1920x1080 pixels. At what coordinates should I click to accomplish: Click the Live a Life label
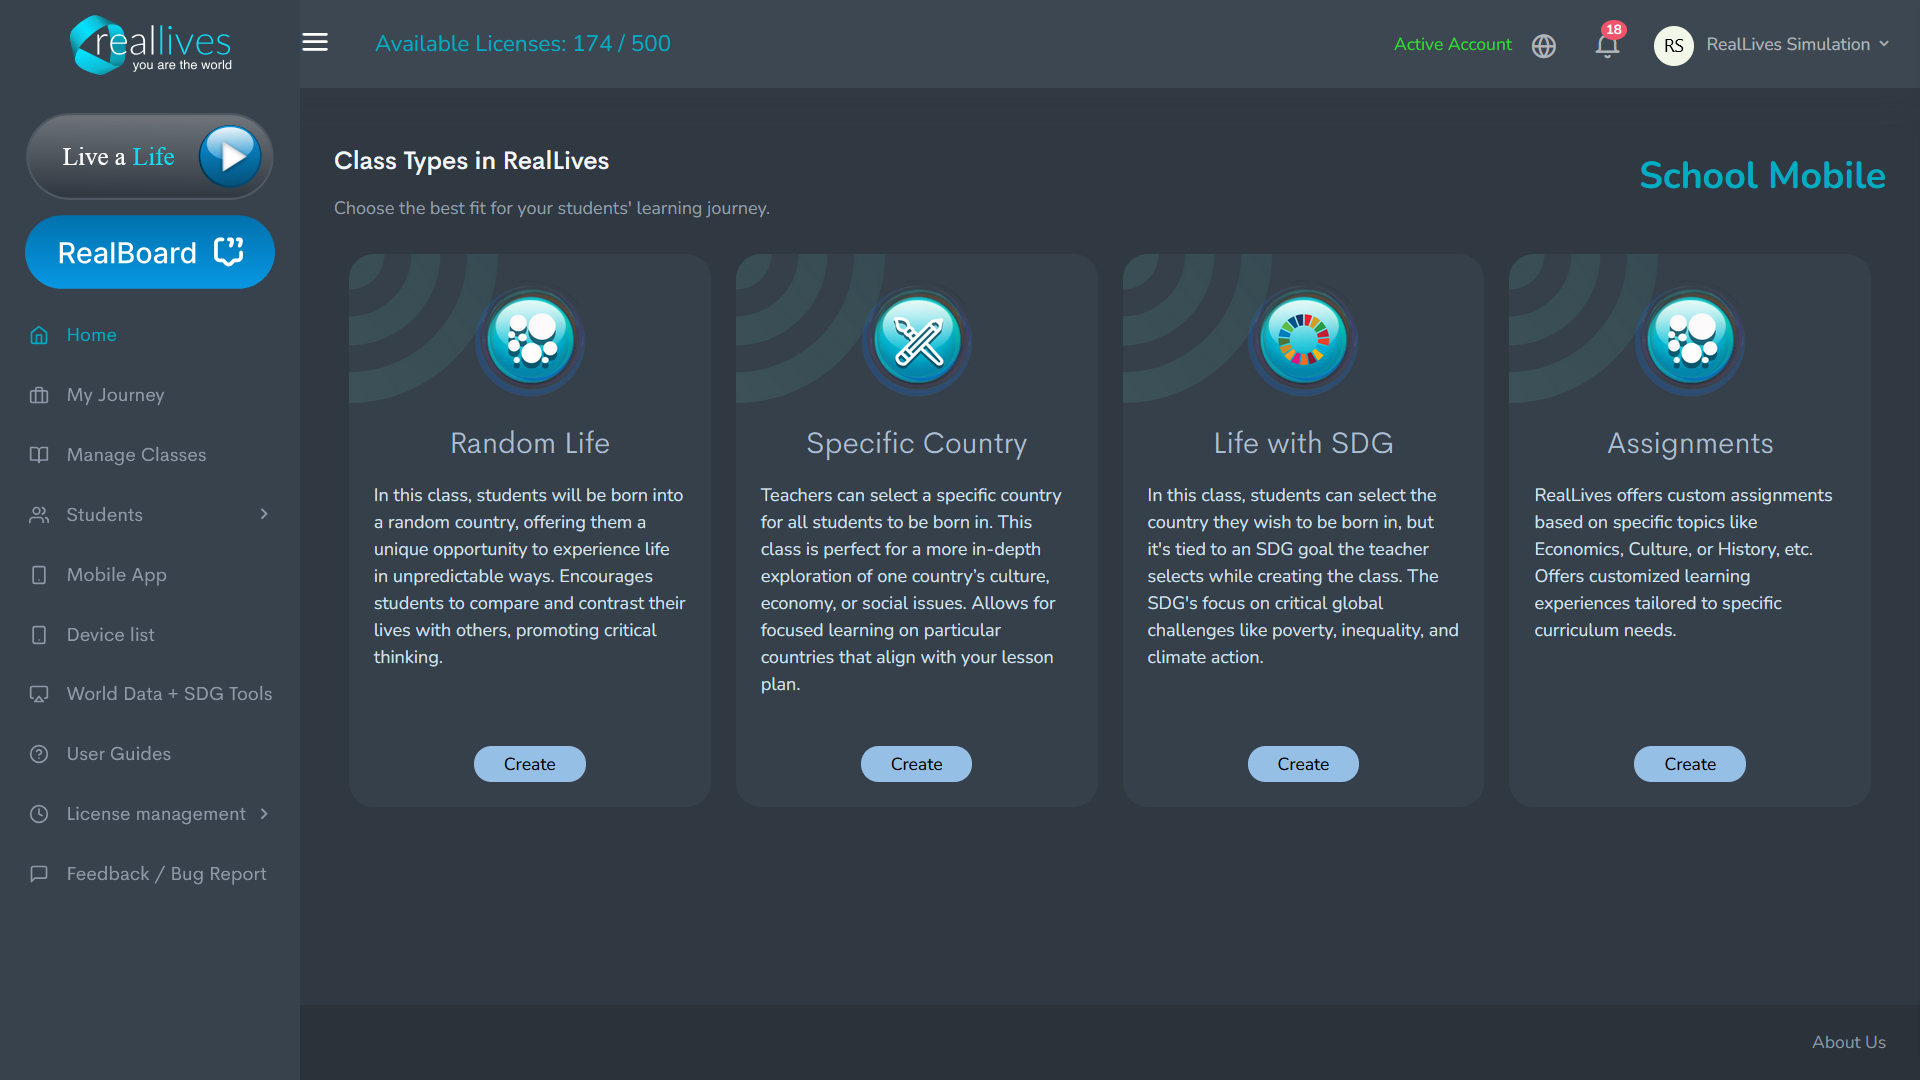coord(118,157)
